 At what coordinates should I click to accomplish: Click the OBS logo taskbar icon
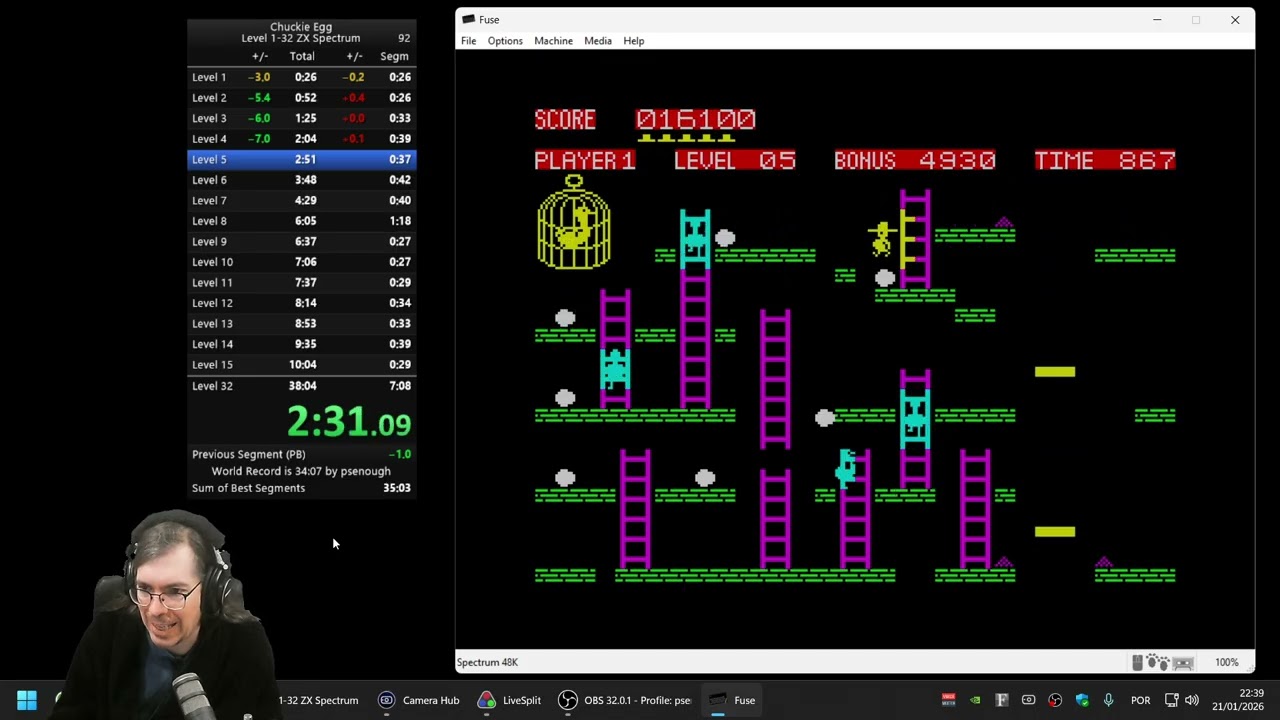(x=567, y=700)
